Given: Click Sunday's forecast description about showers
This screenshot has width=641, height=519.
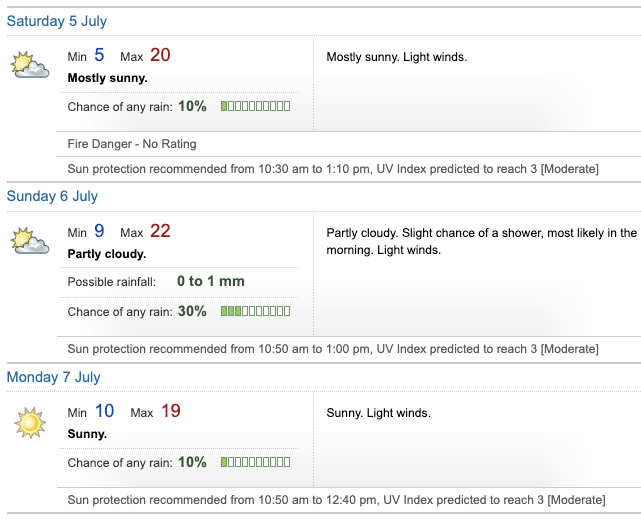Looking at the screenshot, I should (x=480, y=241).
